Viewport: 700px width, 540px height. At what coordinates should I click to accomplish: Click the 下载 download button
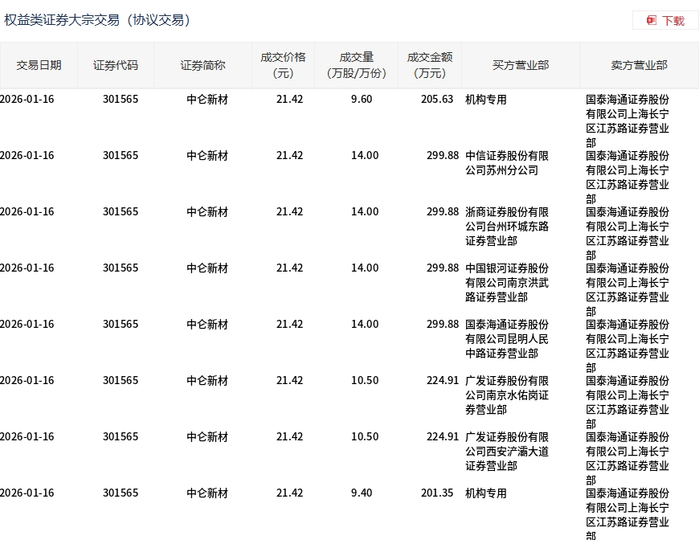665,21
